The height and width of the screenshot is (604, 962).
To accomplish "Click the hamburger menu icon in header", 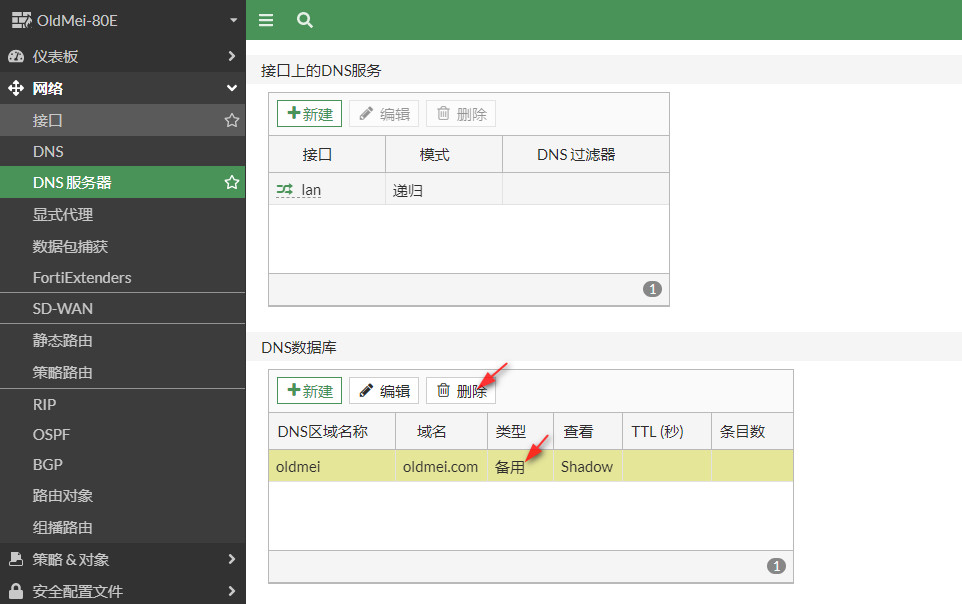I will (265, 20).
